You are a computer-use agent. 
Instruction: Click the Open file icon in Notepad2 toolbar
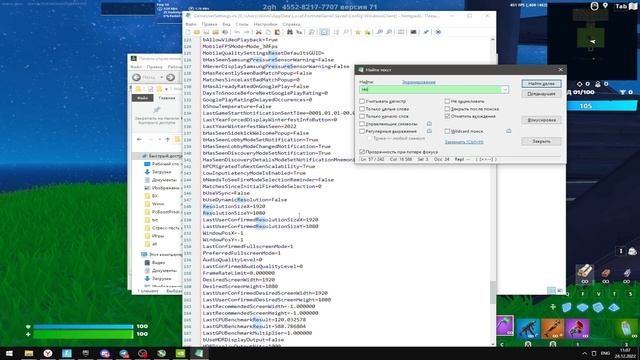[197, 32]
